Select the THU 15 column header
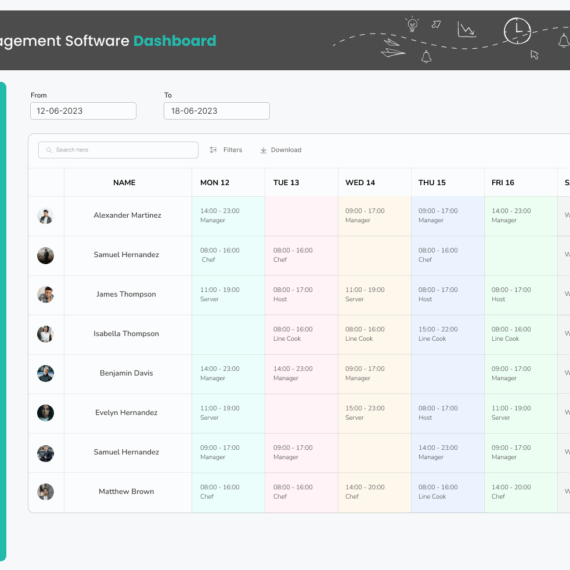The height and width of the screenshot is (570, 570). (432, 182)
